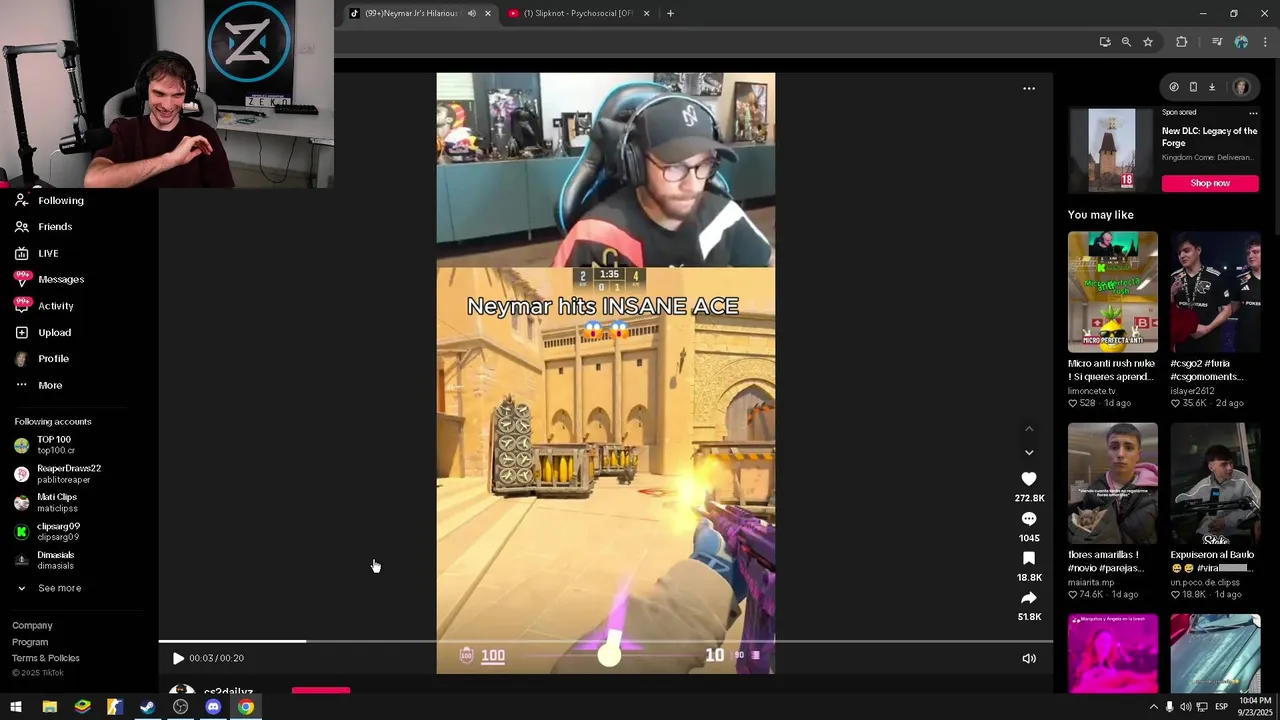1280x720 pixels.
Task: Show hidden system tray icons
Action: point(1153,707)
